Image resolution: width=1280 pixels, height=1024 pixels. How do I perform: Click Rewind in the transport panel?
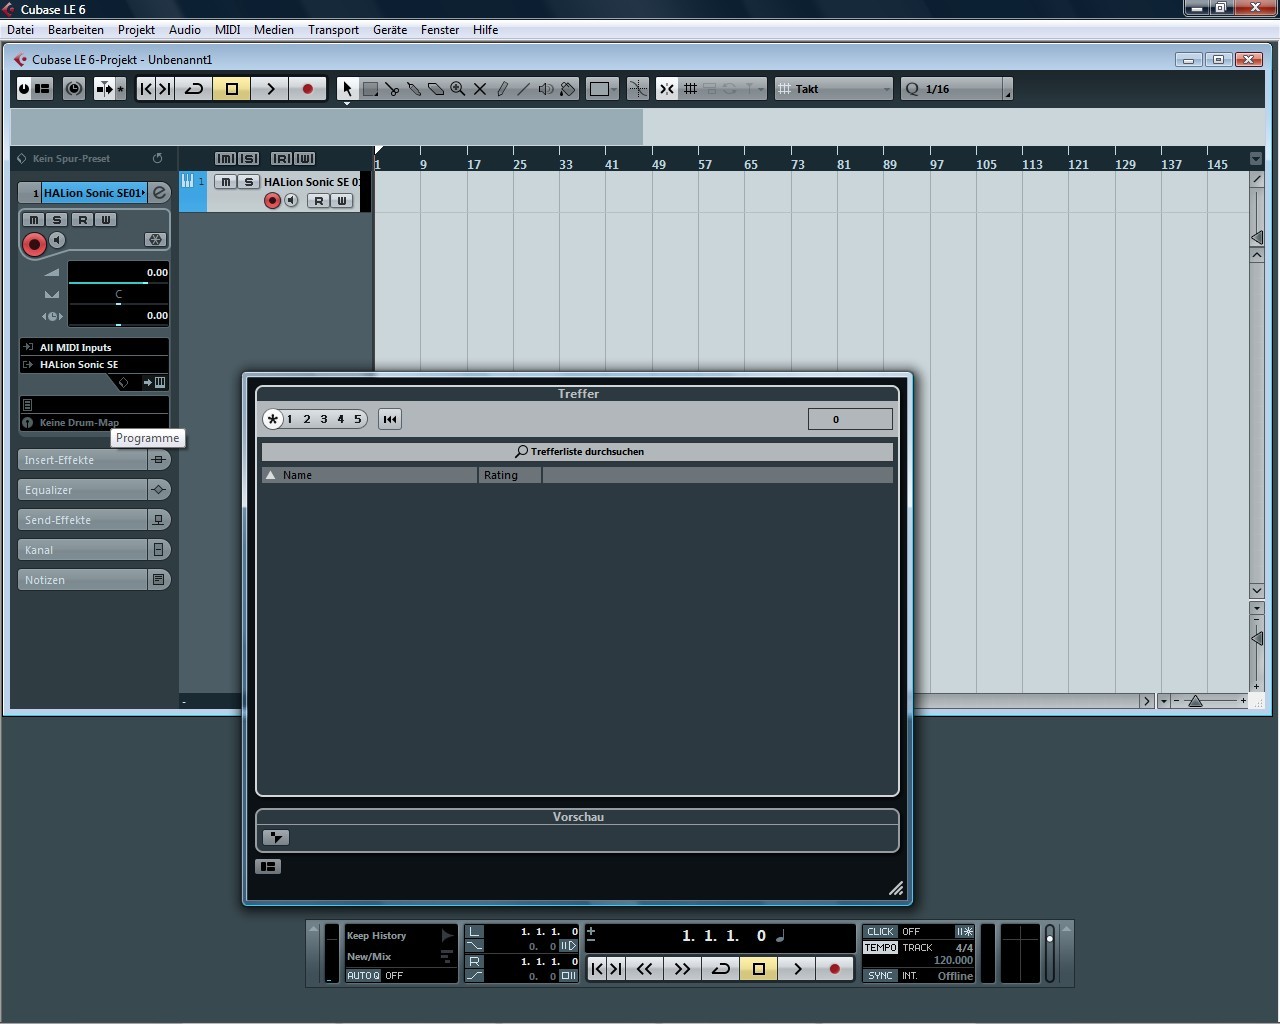tap(645, 968)
